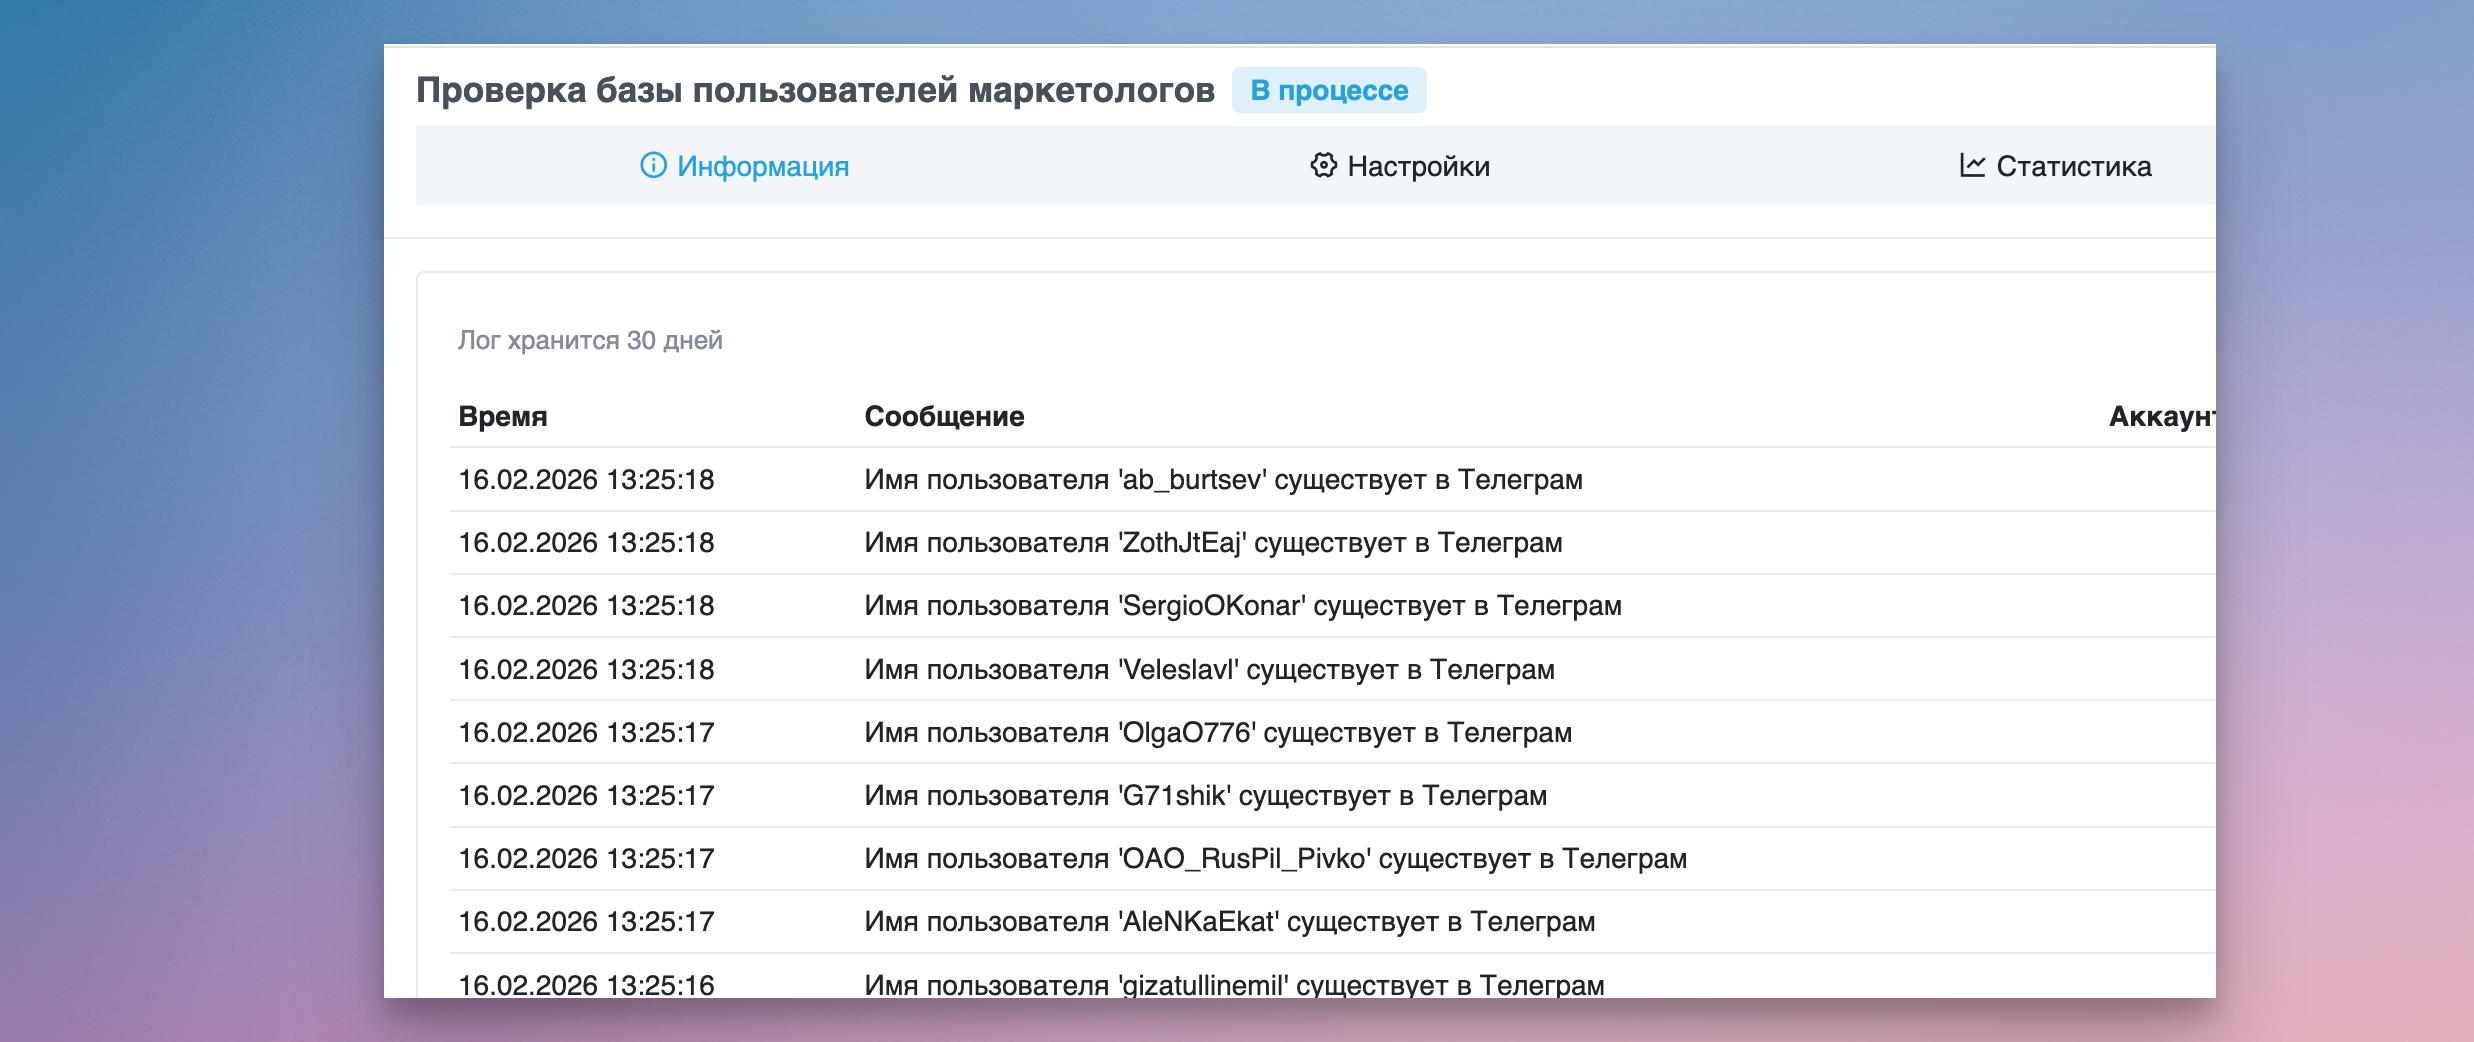Image resolution: width=2474 pixels, height=1042 pixels.
Task: Select the log row for 'ZothJtEaj'
Action: (1212, 543)
